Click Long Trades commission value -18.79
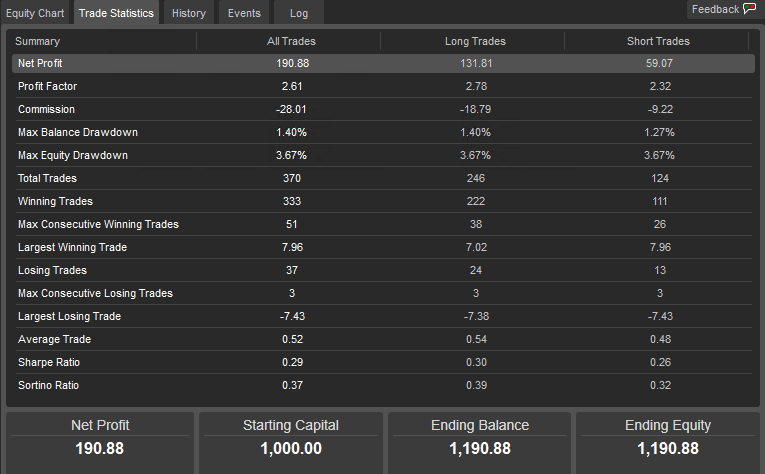This screenshot has width=765, height=474. point(475,109)
